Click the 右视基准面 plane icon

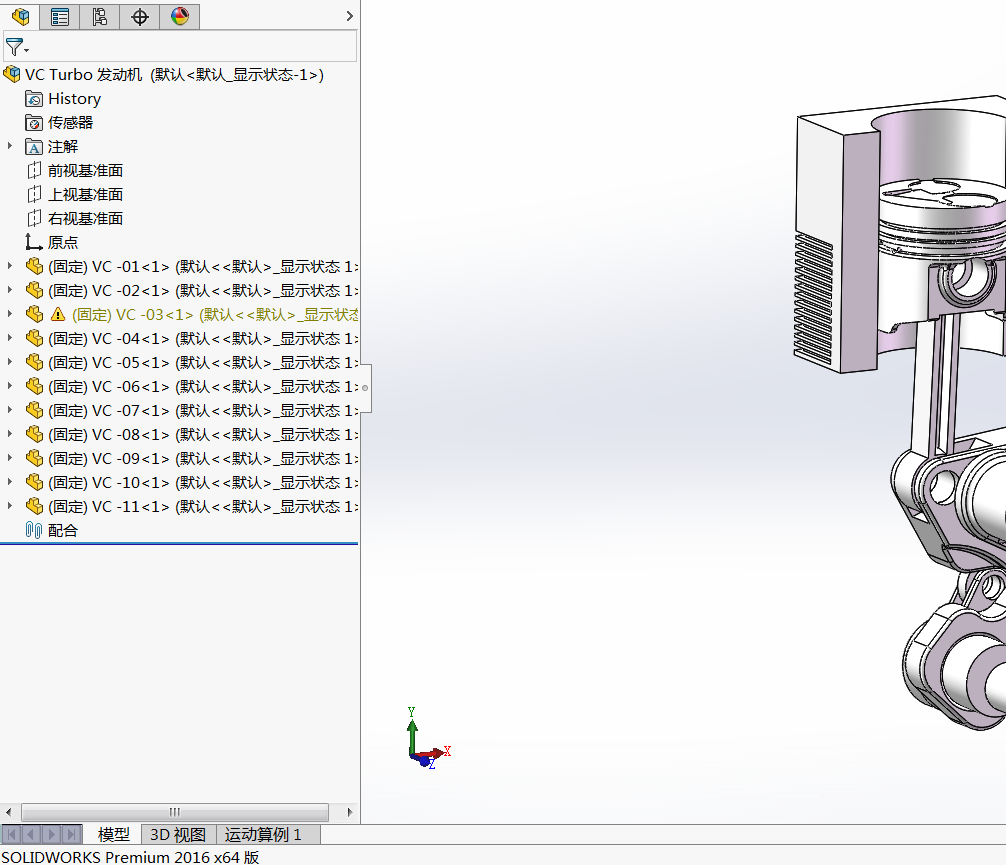coord(34,219)
